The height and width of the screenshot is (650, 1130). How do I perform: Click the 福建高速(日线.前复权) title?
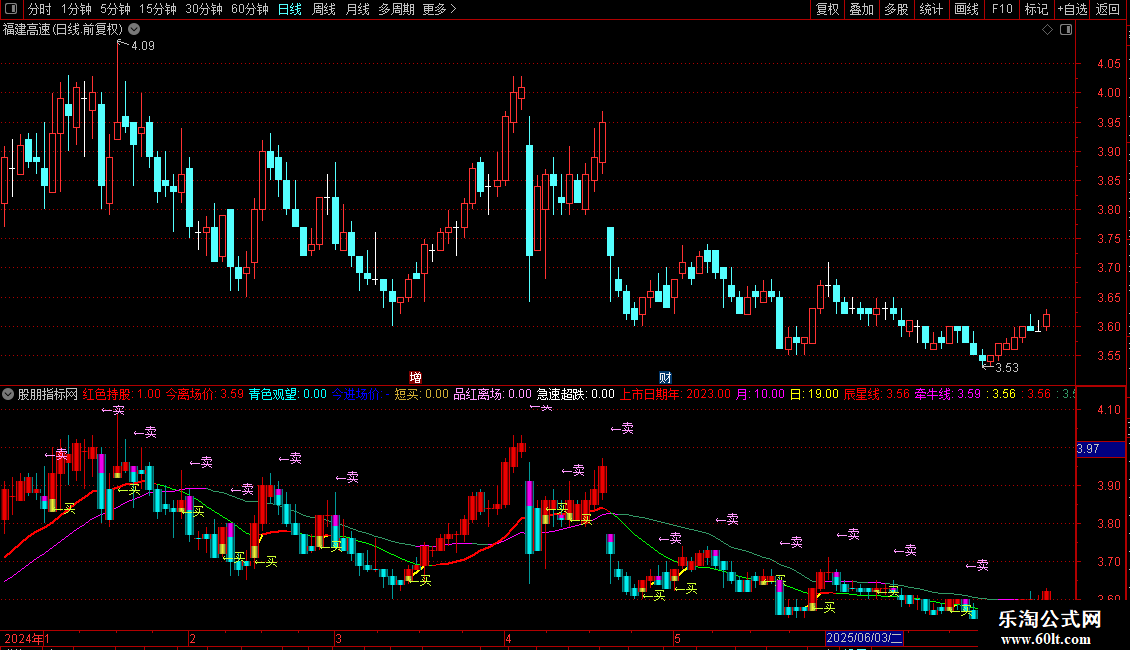point(63,29)
